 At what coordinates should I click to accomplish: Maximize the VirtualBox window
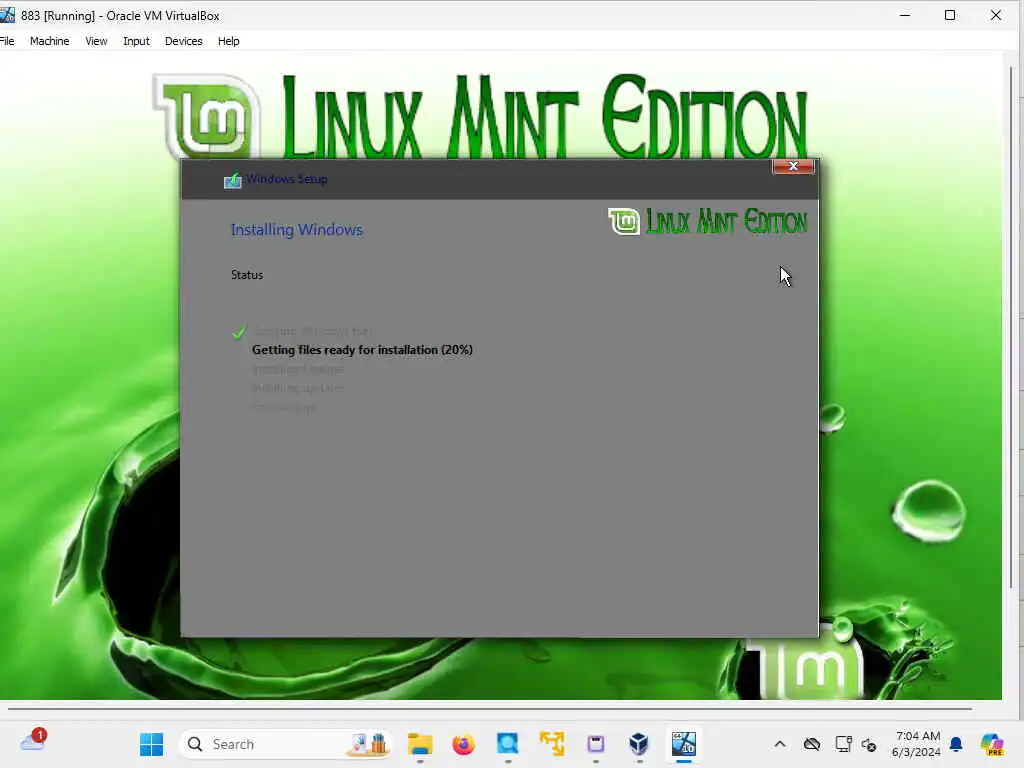coord(950,15)
